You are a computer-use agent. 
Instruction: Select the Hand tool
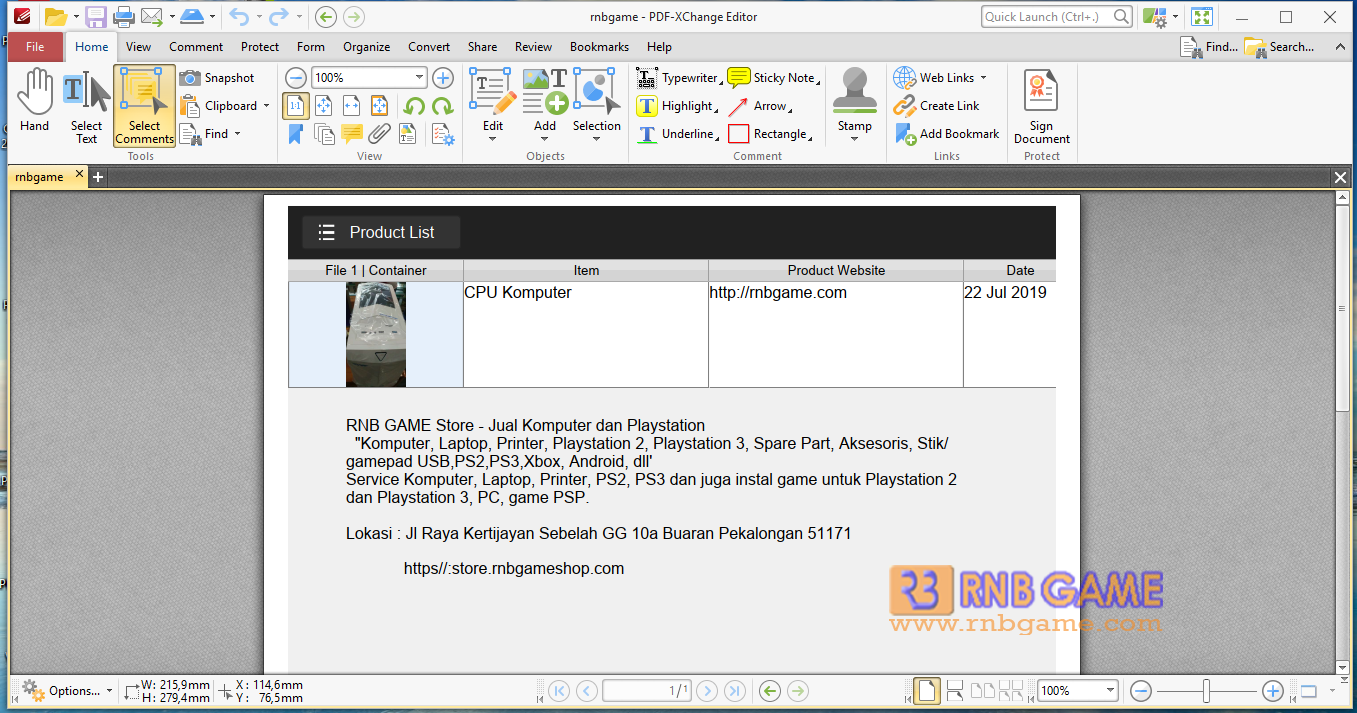tap(34, 100)
